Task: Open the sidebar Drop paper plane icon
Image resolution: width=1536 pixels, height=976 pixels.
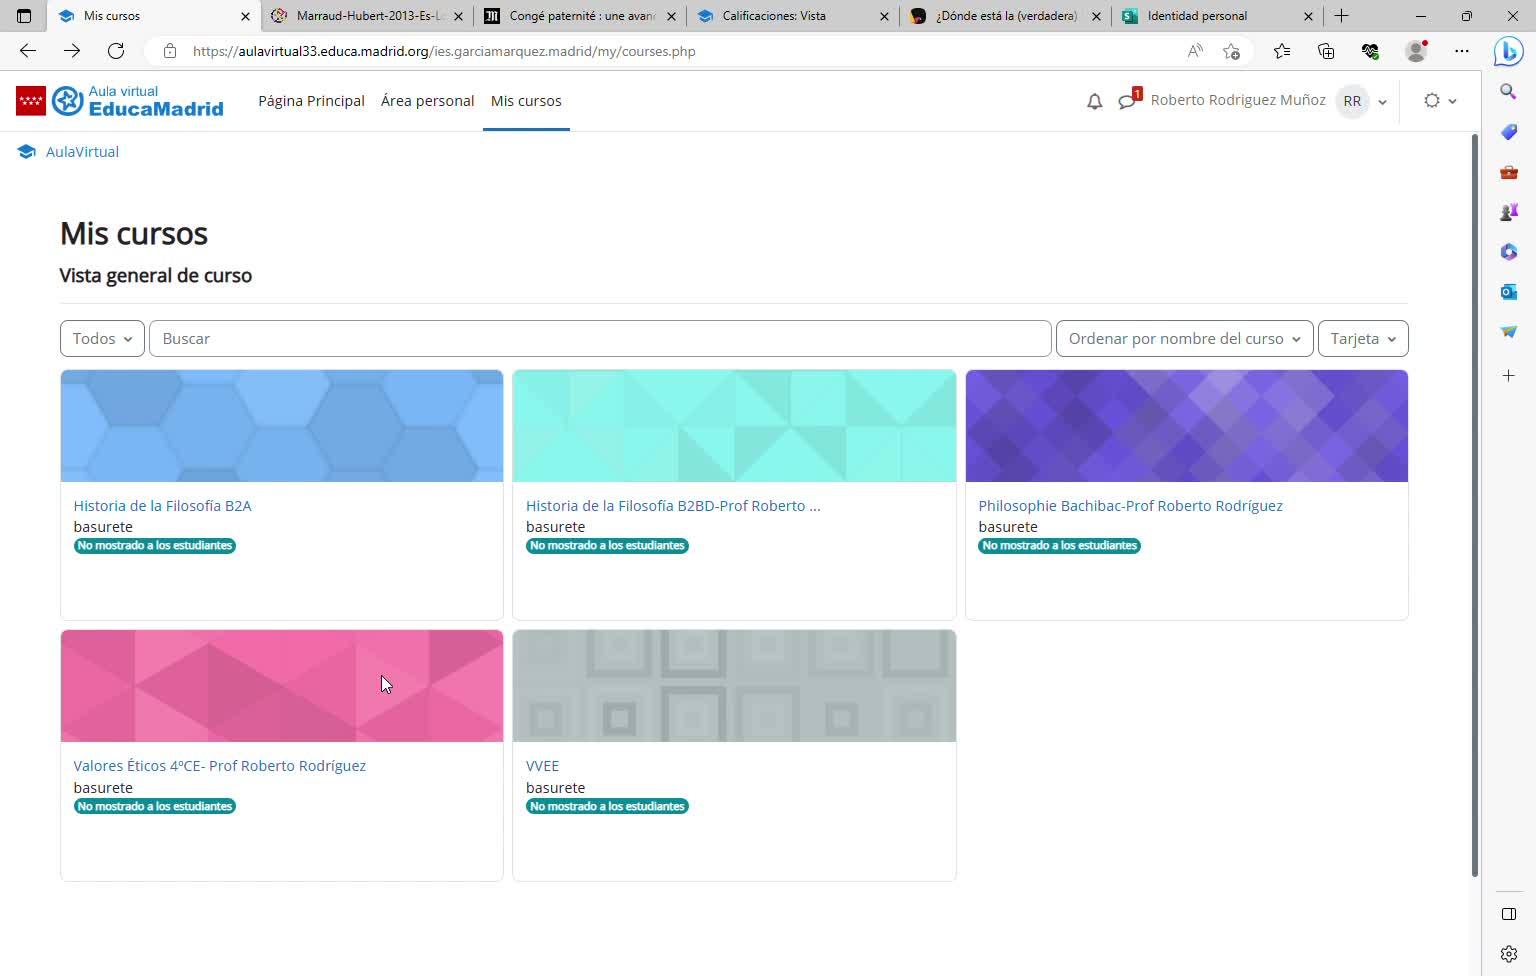Action: (x=1509, y=332)
